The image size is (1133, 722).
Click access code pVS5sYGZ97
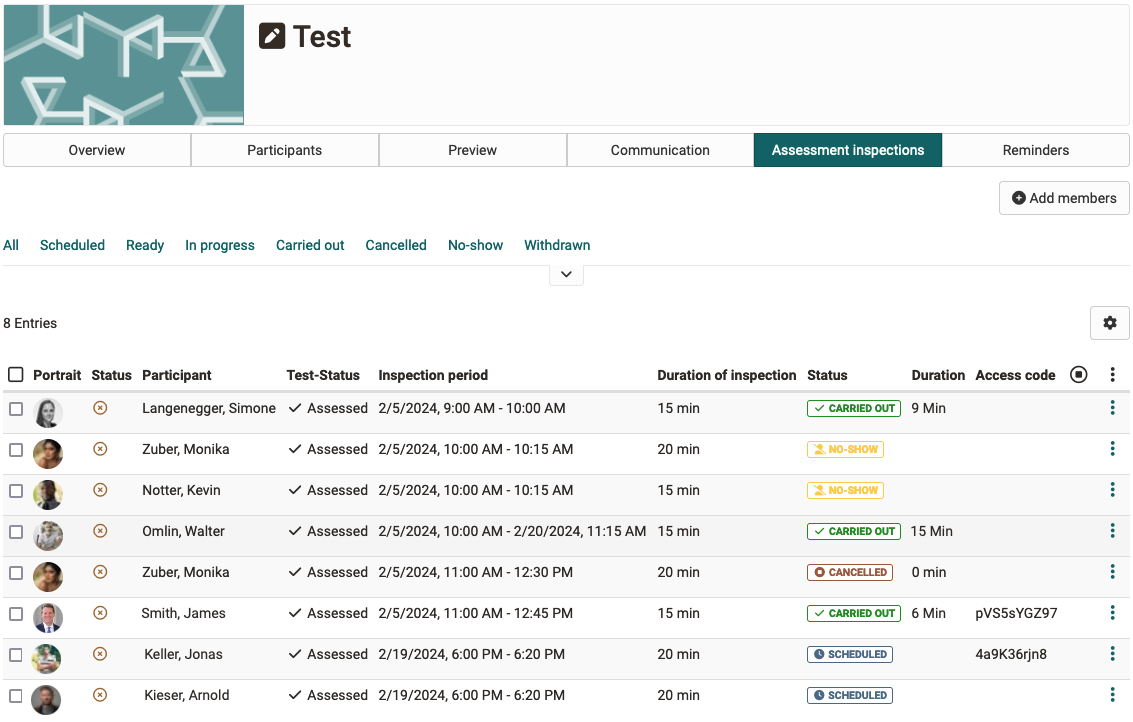tap(1016, 613)
